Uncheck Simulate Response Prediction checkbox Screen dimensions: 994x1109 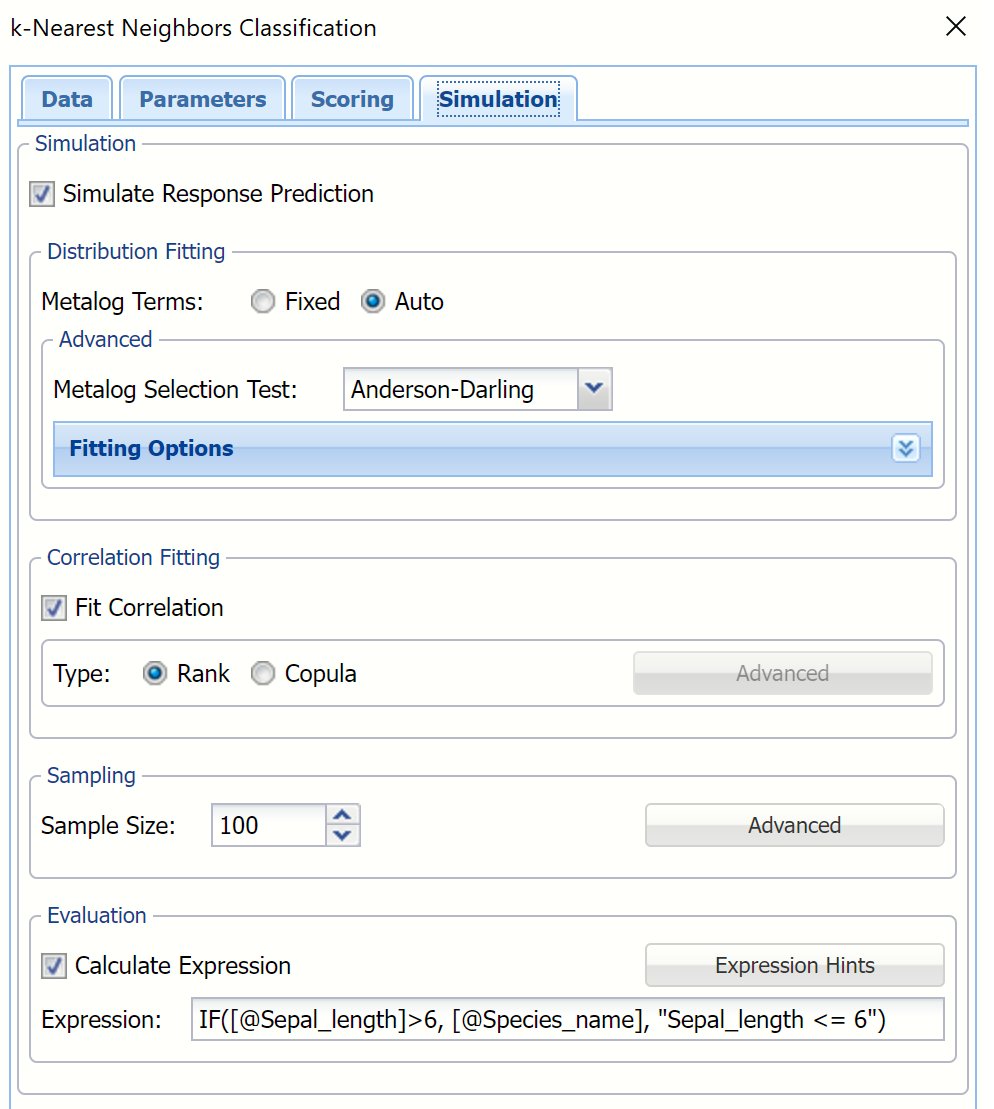[42, 194]
